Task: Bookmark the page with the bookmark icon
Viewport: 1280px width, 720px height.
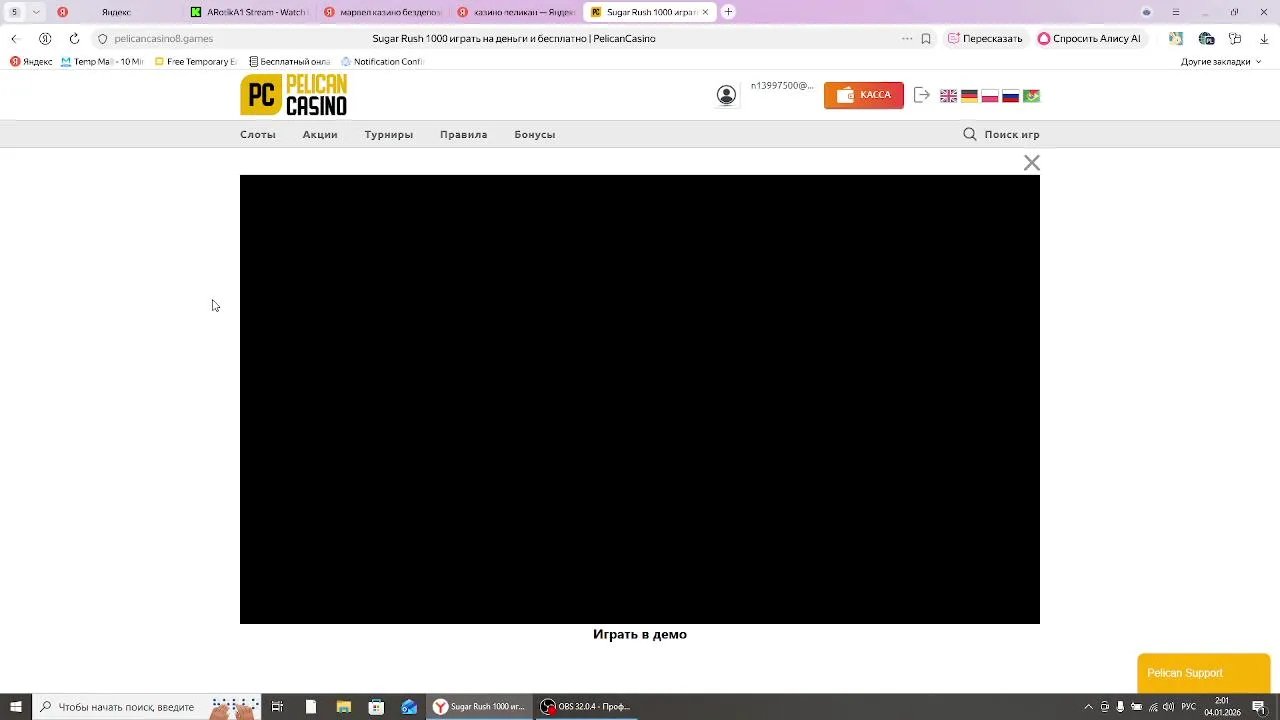Action: coord(926,38)
